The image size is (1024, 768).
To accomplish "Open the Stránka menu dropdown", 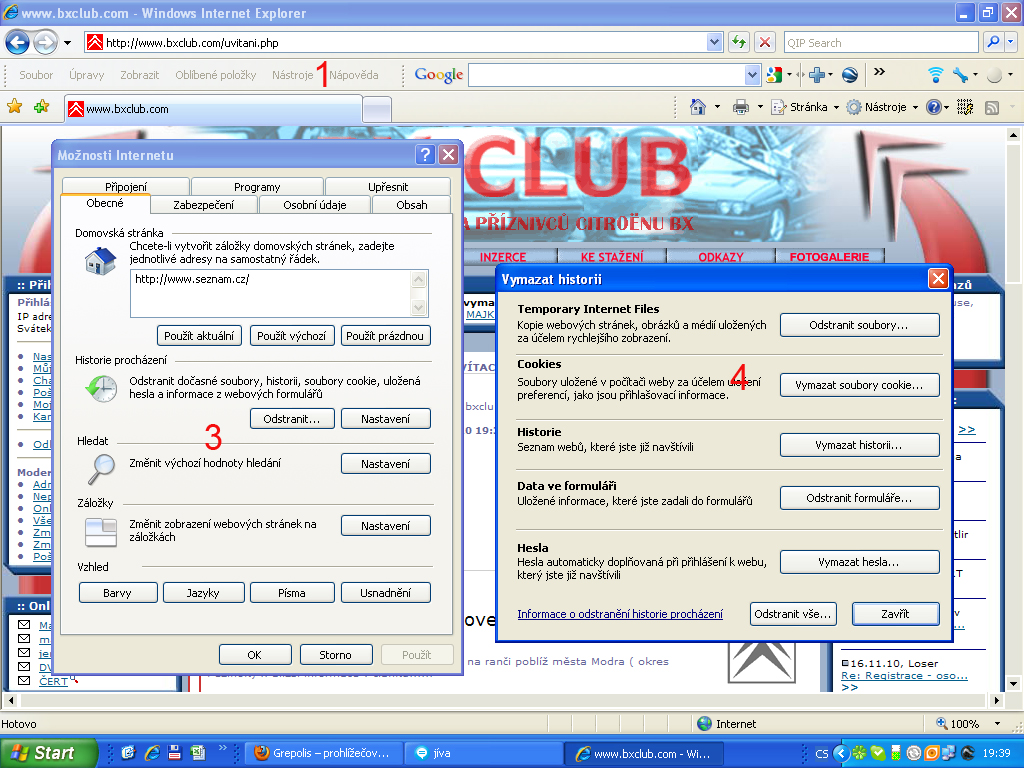I will click(x=836, y=107).
